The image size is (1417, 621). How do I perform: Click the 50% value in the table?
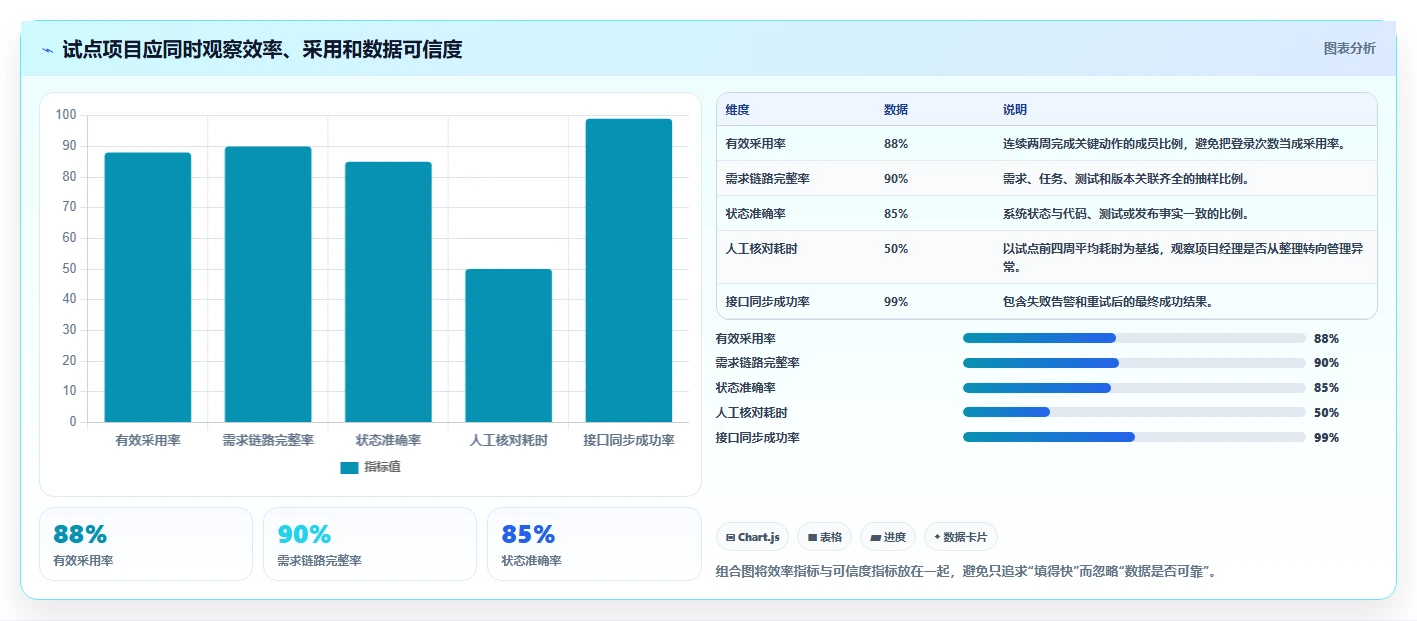pos(896,249)
